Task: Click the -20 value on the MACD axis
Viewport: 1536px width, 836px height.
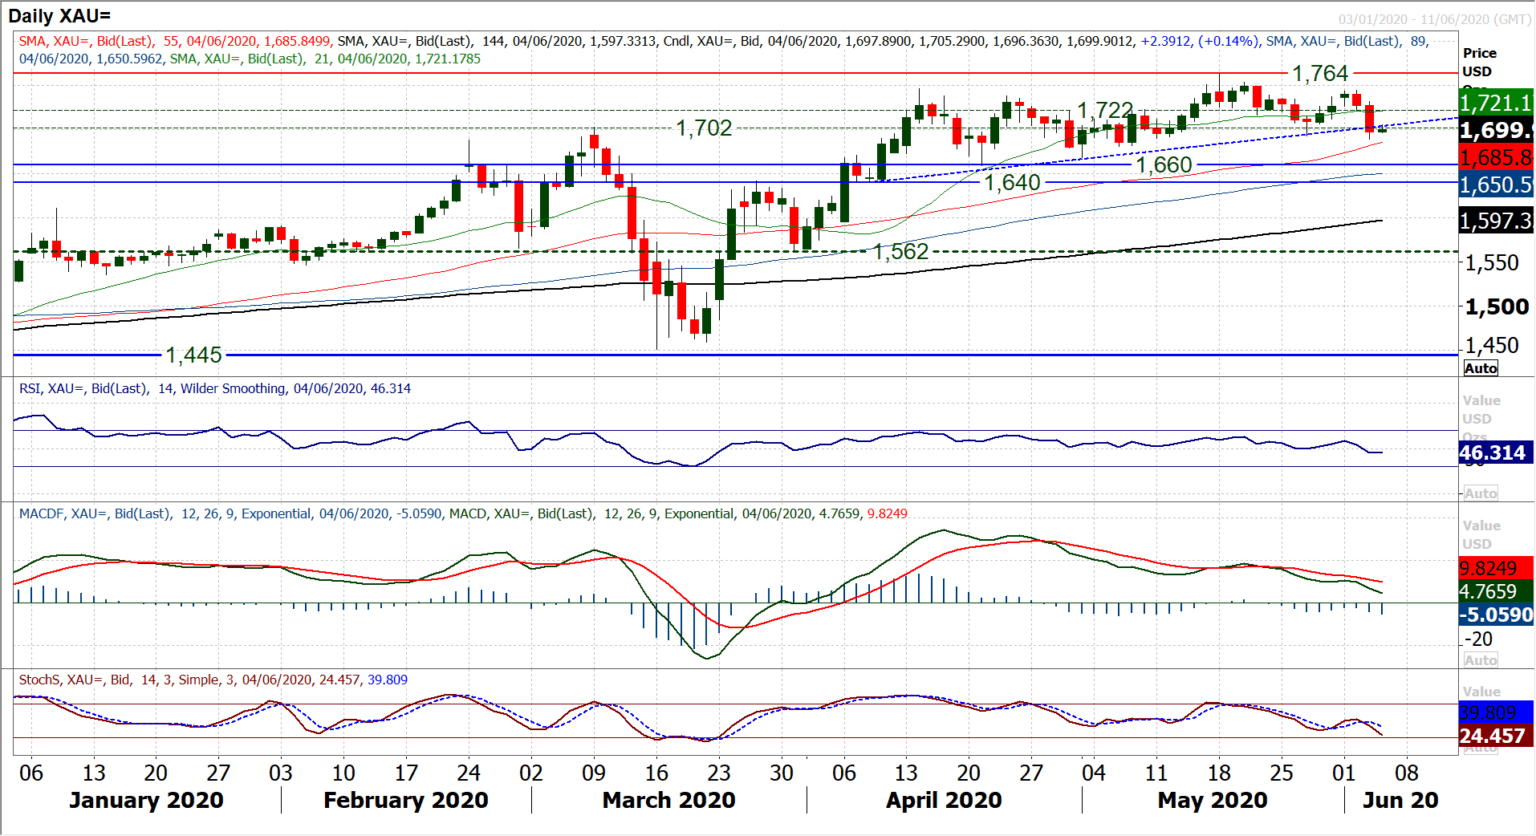Action: click(1479, 639)
